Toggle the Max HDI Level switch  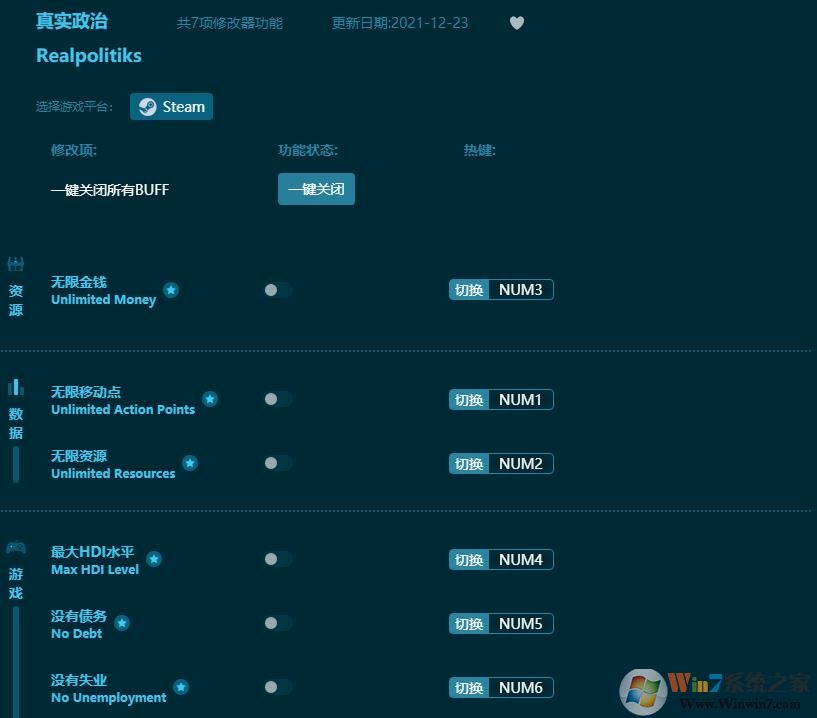point(272,559)
